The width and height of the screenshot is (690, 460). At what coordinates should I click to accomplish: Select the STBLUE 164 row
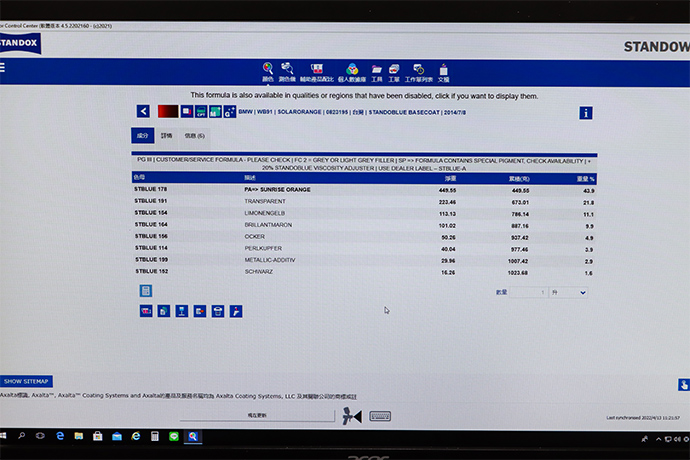pyautogui.click(x=364, y=225)
